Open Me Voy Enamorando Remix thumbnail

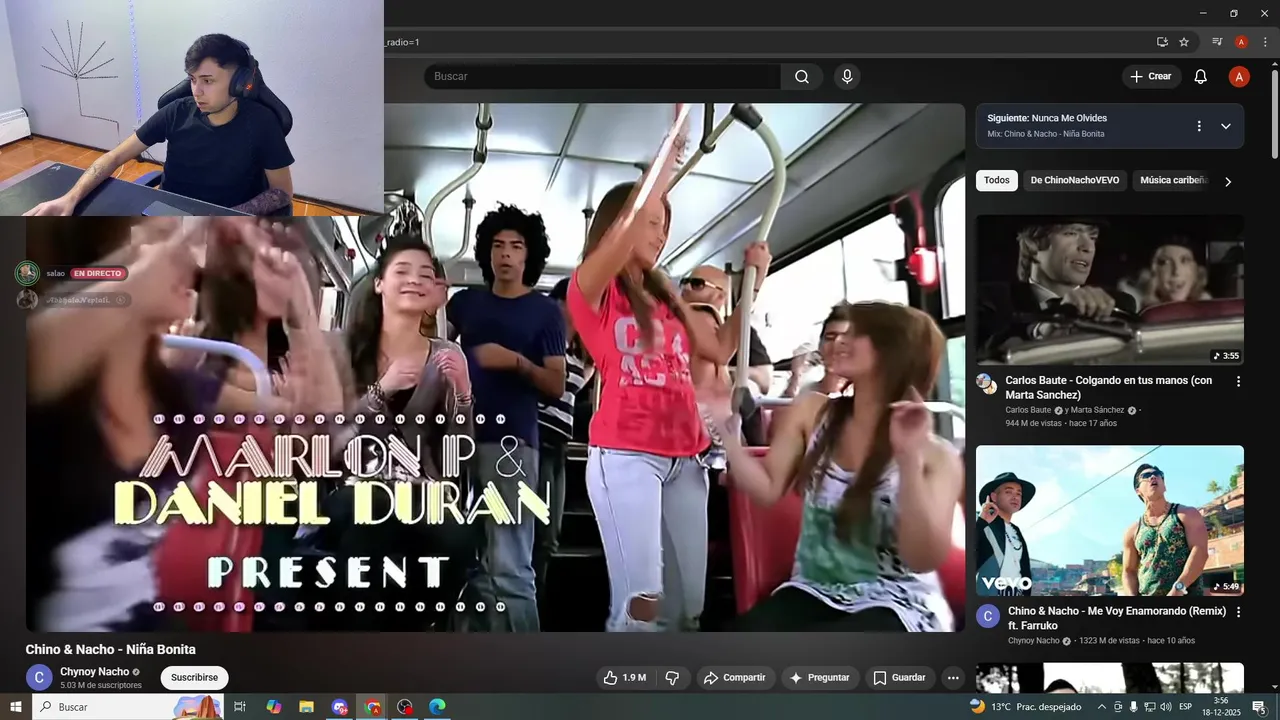(1110, 521)
